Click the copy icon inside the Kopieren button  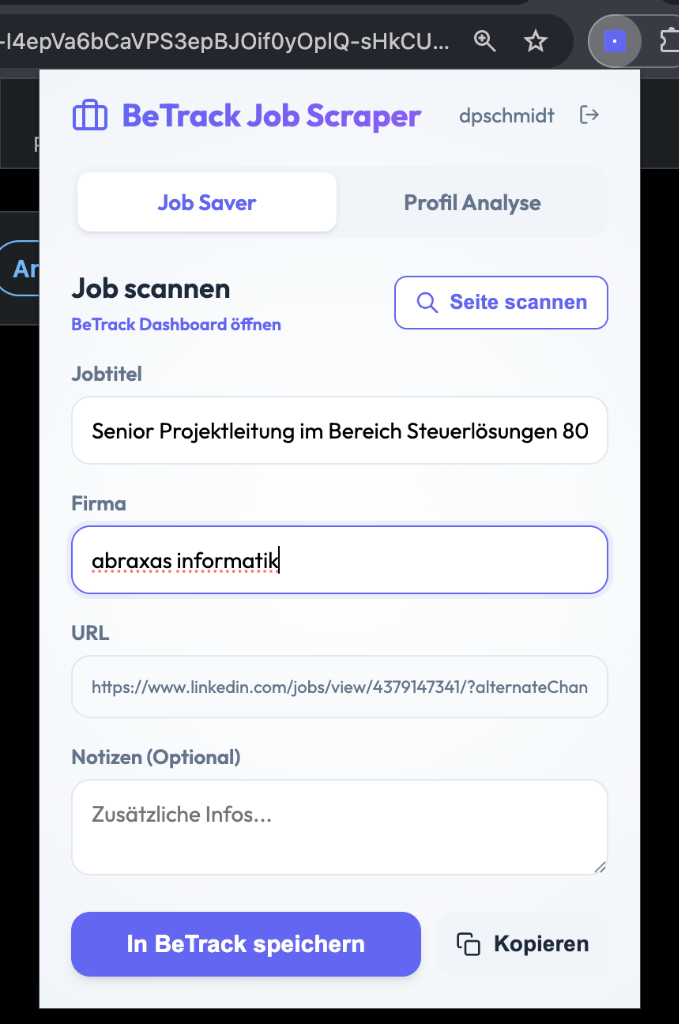click(467, 943)
